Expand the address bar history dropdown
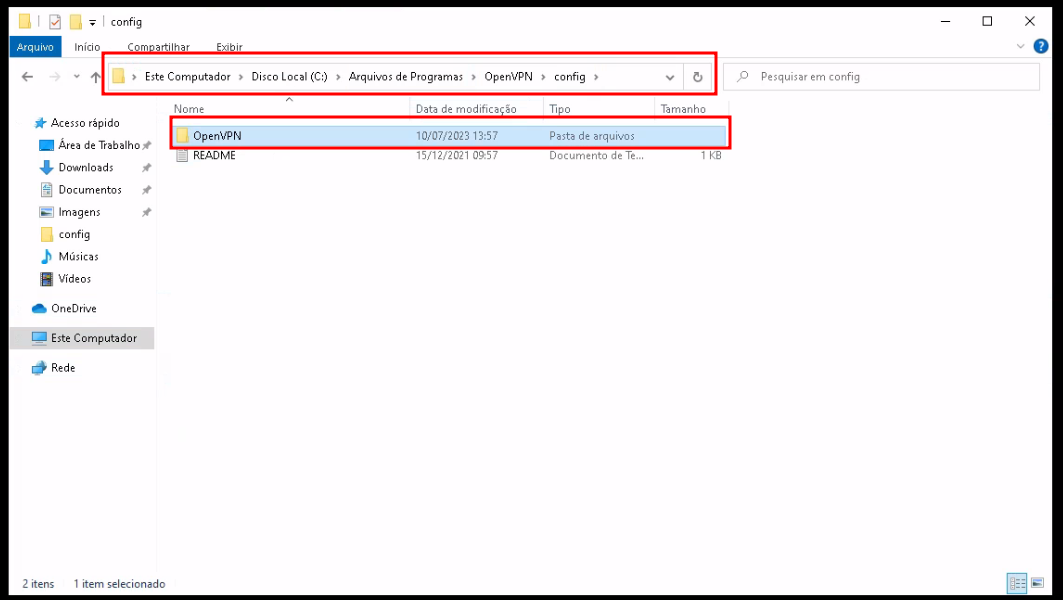 pyautogui.click(x=670, y=77)
